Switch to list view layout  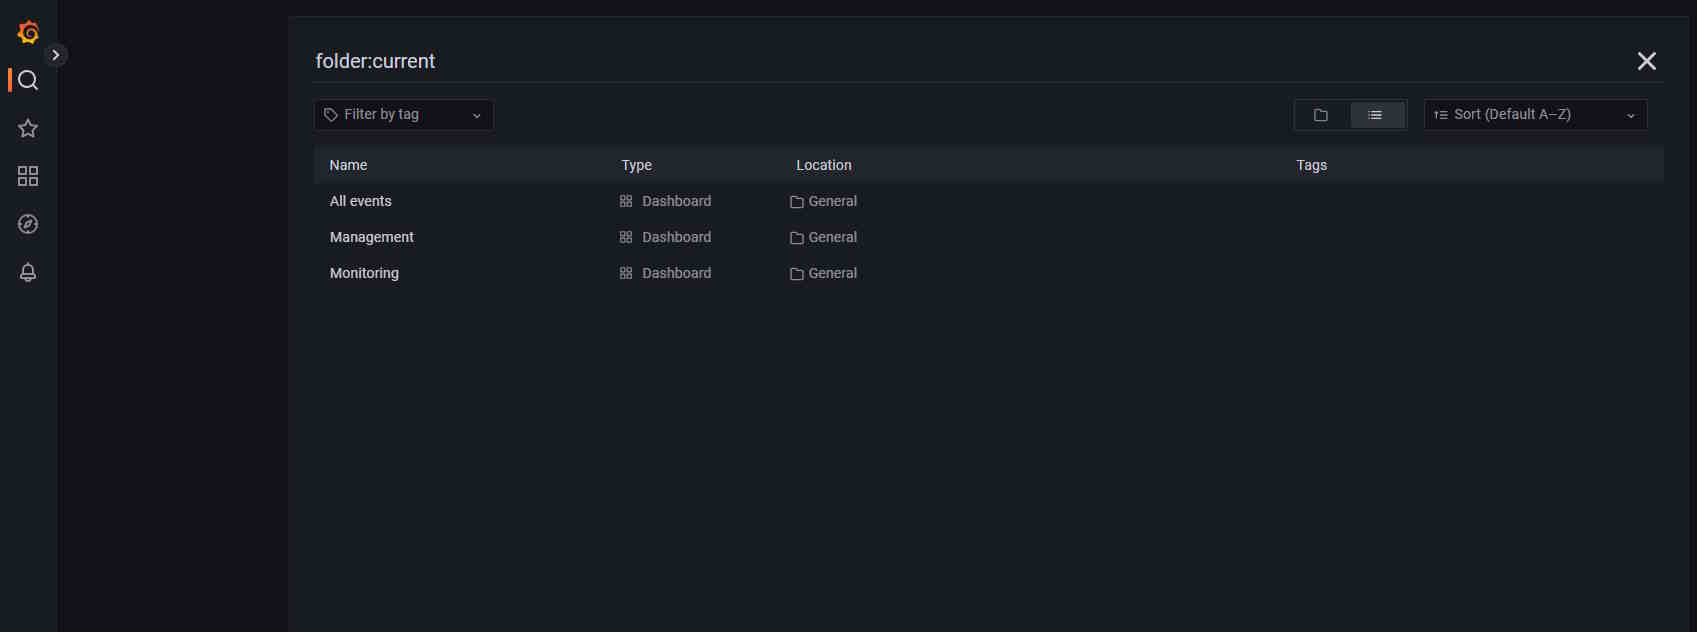pos(1376,115)
